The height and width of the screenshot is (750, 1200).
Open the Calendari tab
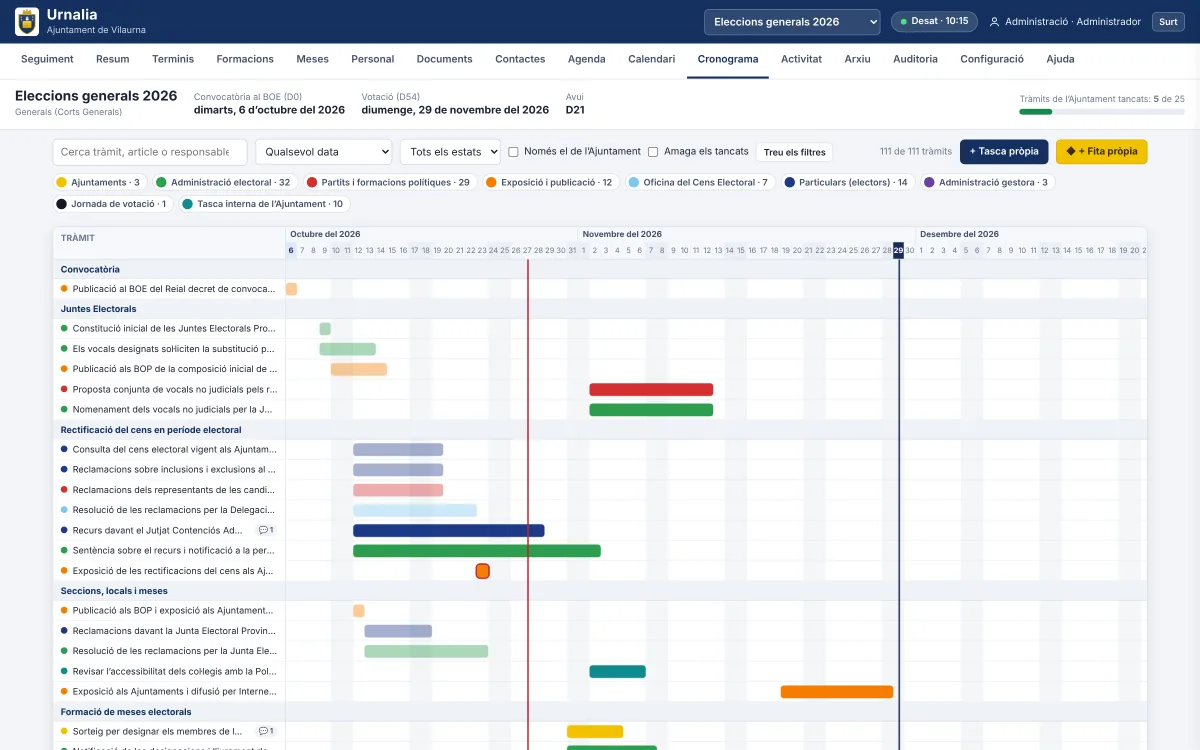651,59
